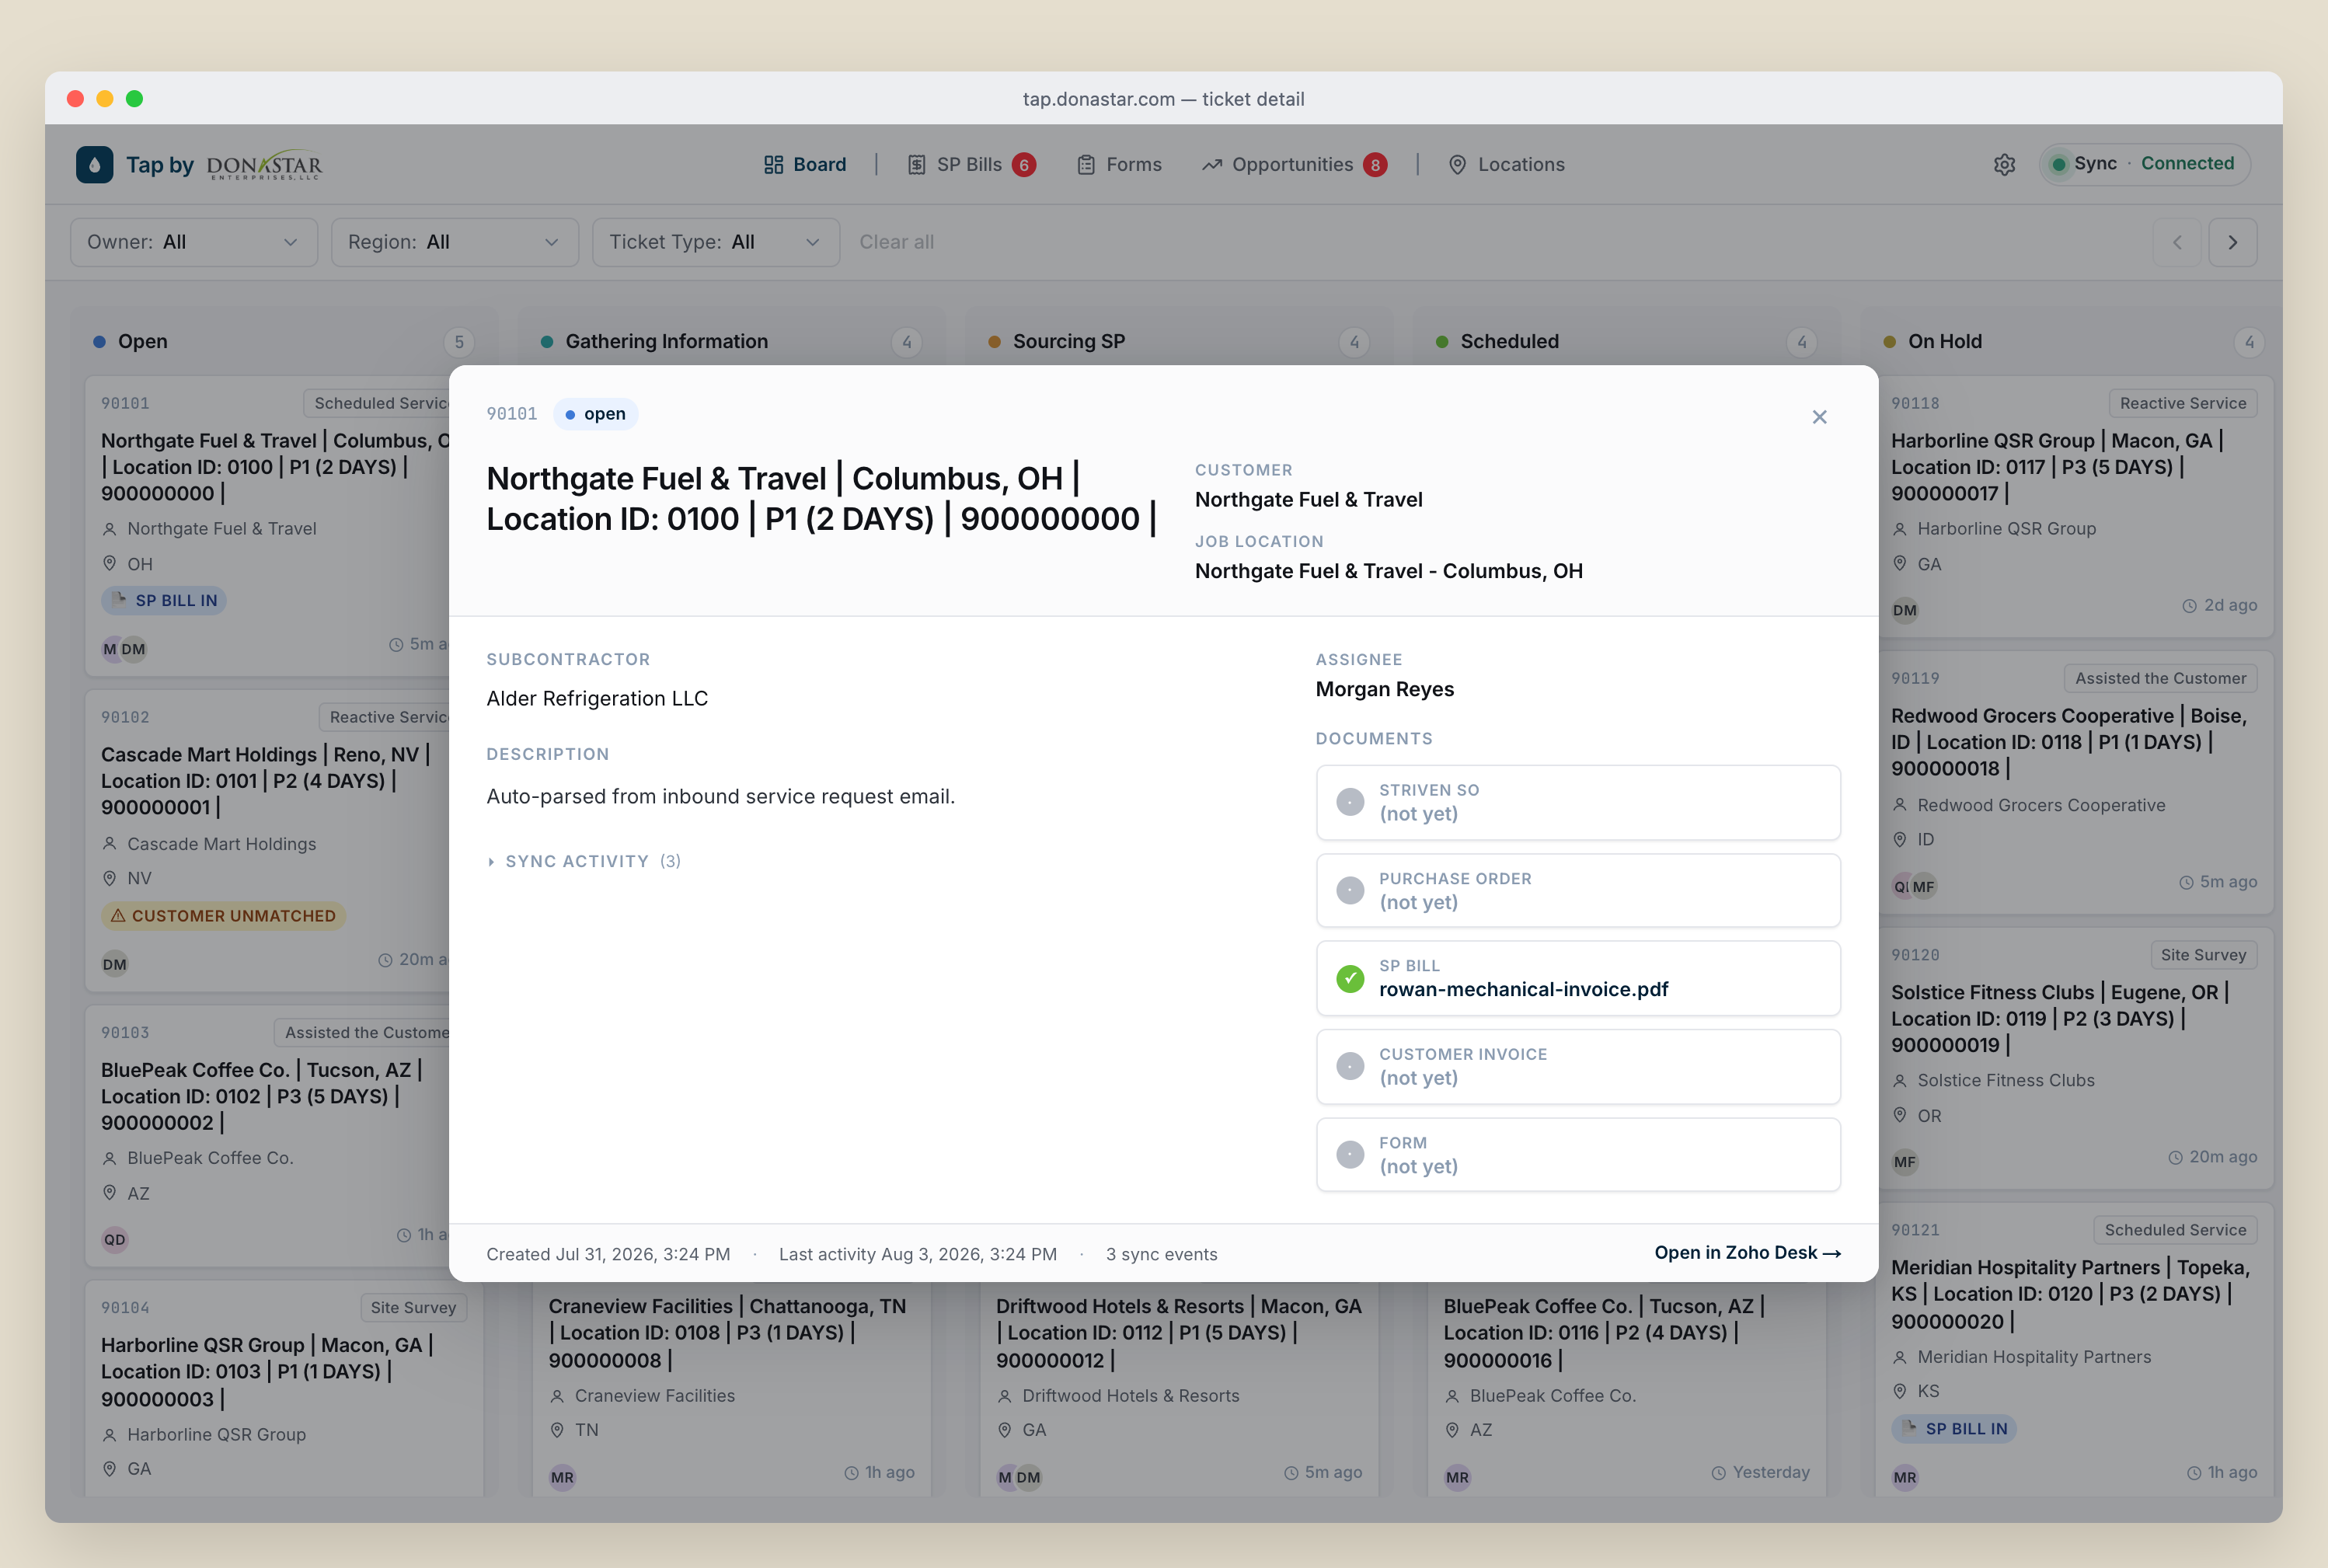
Task: Open the rowan-mechanical-invoice.pdf document
Action: (x=1578, y=978)
